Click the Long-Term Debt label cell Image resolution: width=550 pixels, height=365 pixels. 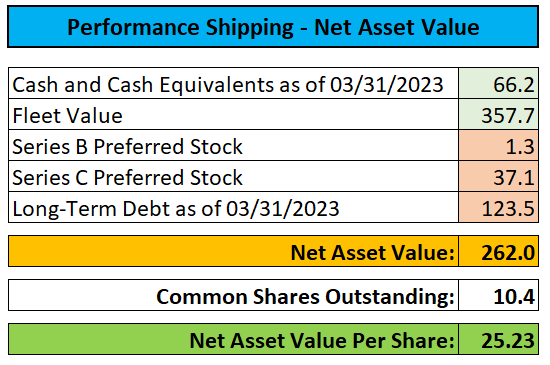(x=234, y=207)
